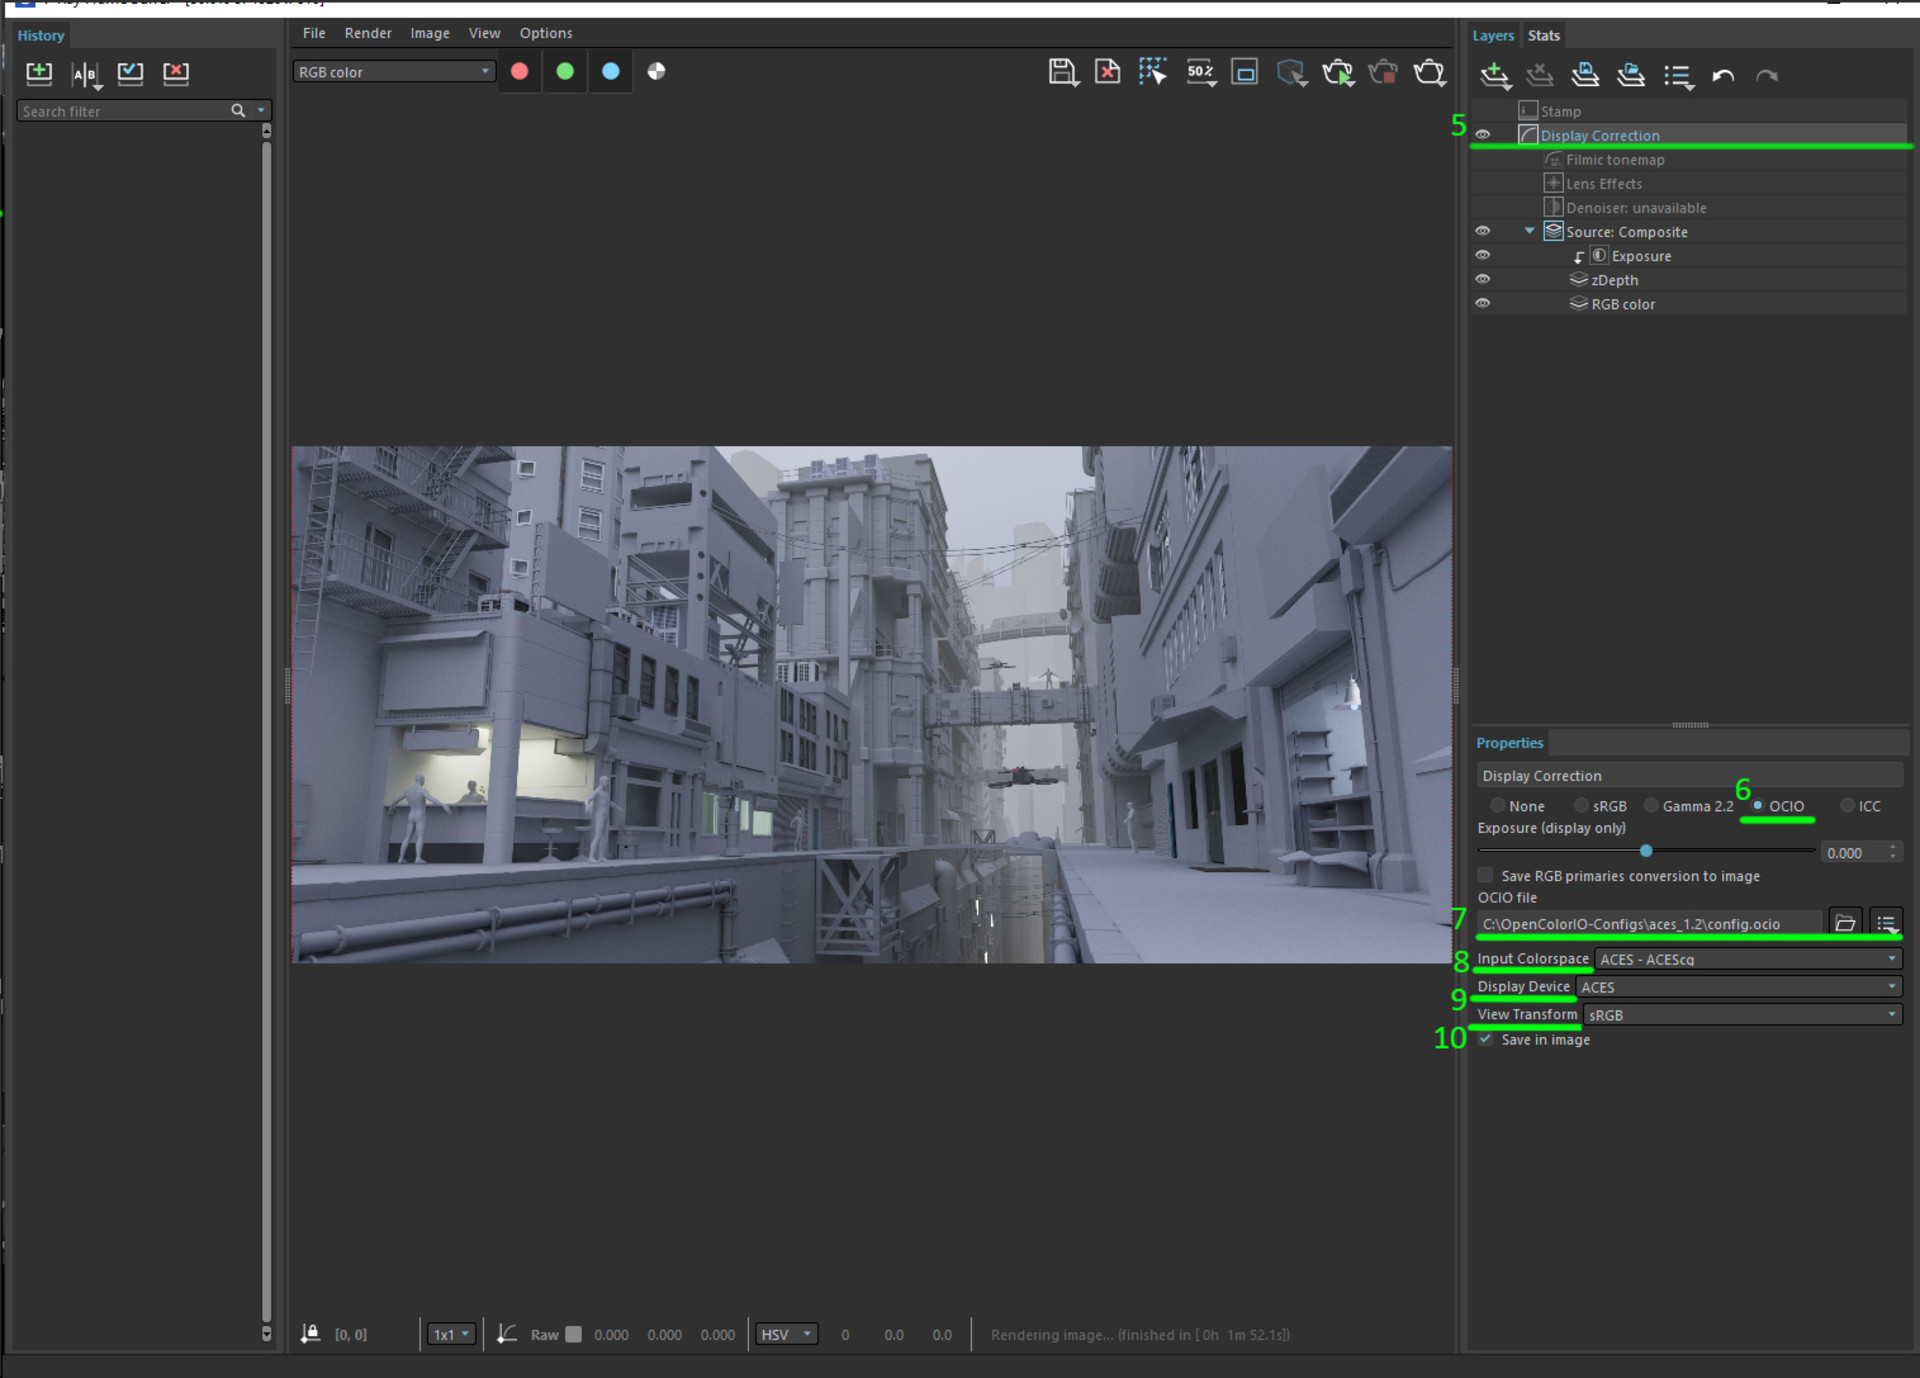Image resolution: width=1920 pixels, height=1378 pixels.
Task: Toggle the blue channel circle
Action: pyautogui.click(x=610, y=72)
